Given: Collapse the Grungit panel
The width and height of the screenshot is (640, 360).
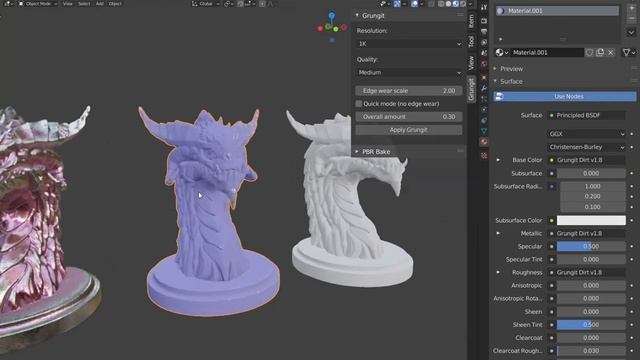Looking at the screenshot, I should [x=357, y=16].
